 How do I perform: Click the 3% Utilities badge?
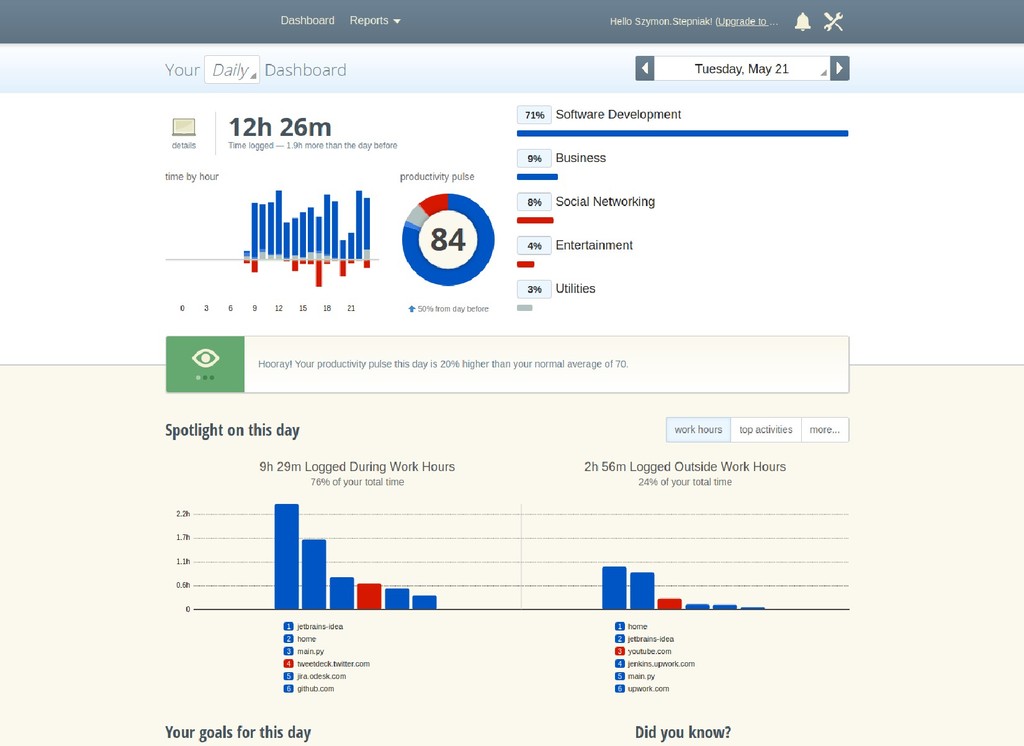tap(534, 289)
